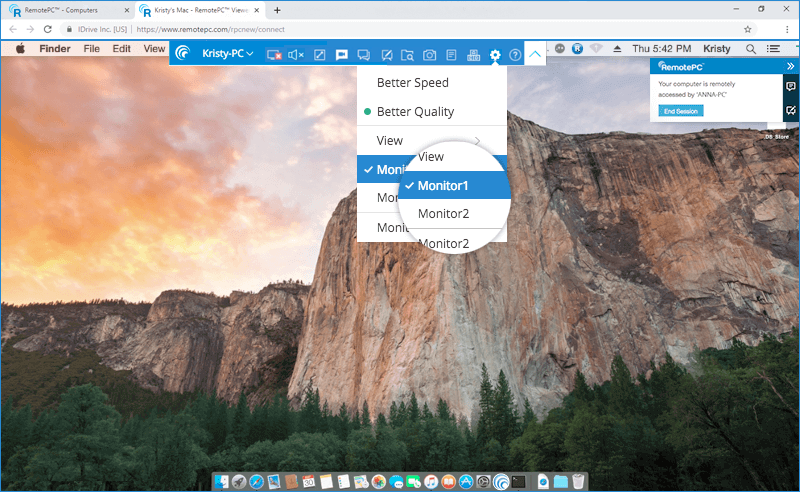Screen dimensions: 800x492
Task: Click the help question mark icon
Action: point(515,54)
